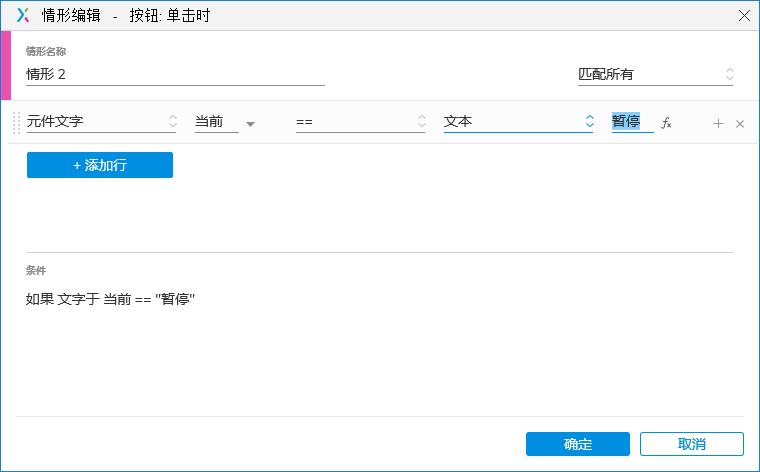
Task: Click the 情形 2 case name field
Action: click(175, 75)
